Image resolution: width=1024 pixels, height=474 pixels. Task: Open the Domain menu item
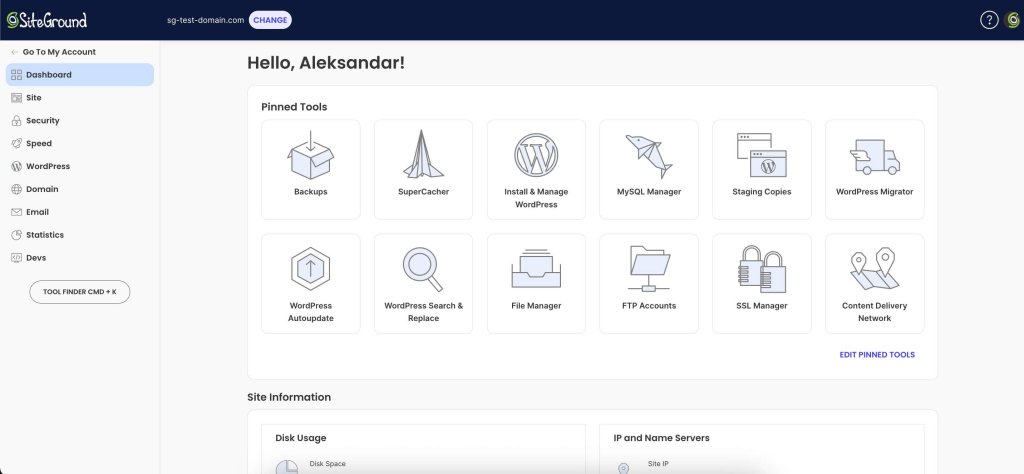(80, 189)
